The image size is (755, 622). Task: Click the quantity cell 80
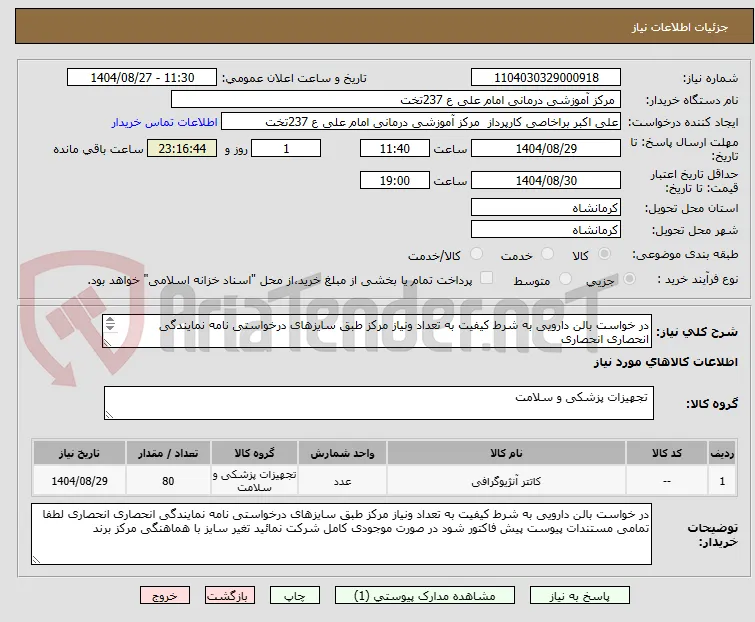click(168, 480)
